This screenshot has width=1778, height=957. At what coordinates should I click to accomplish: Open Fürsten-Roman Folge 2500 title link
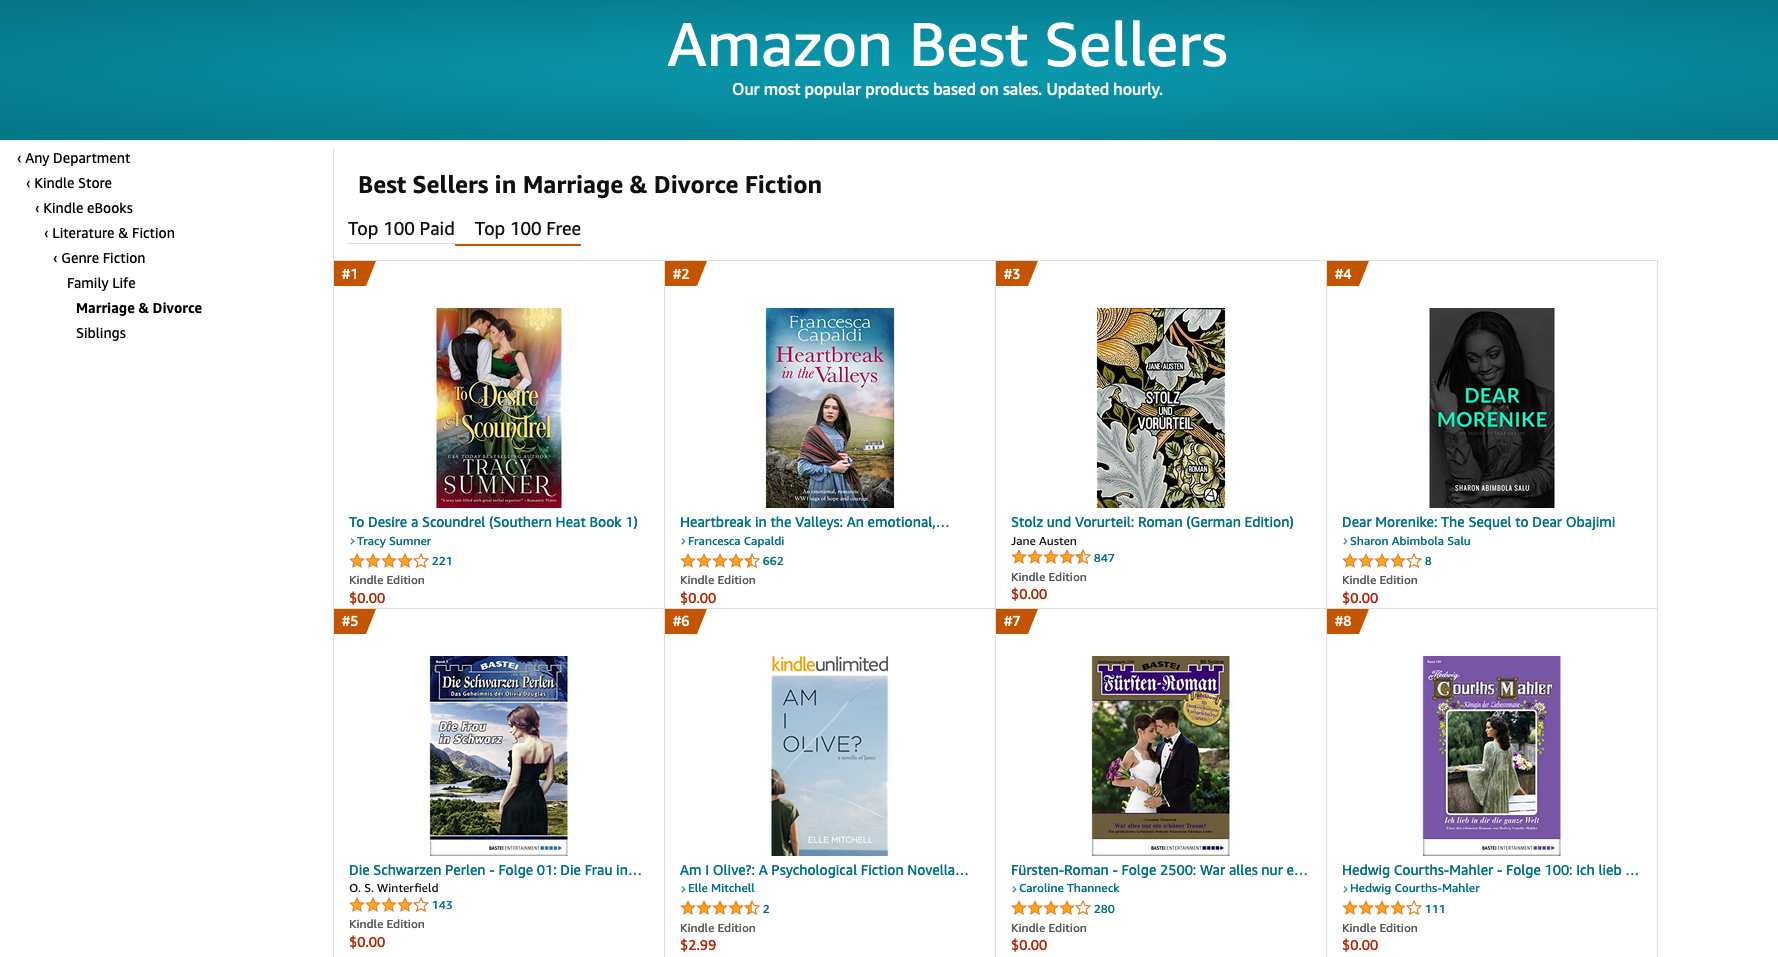(x=1158, y=870)
